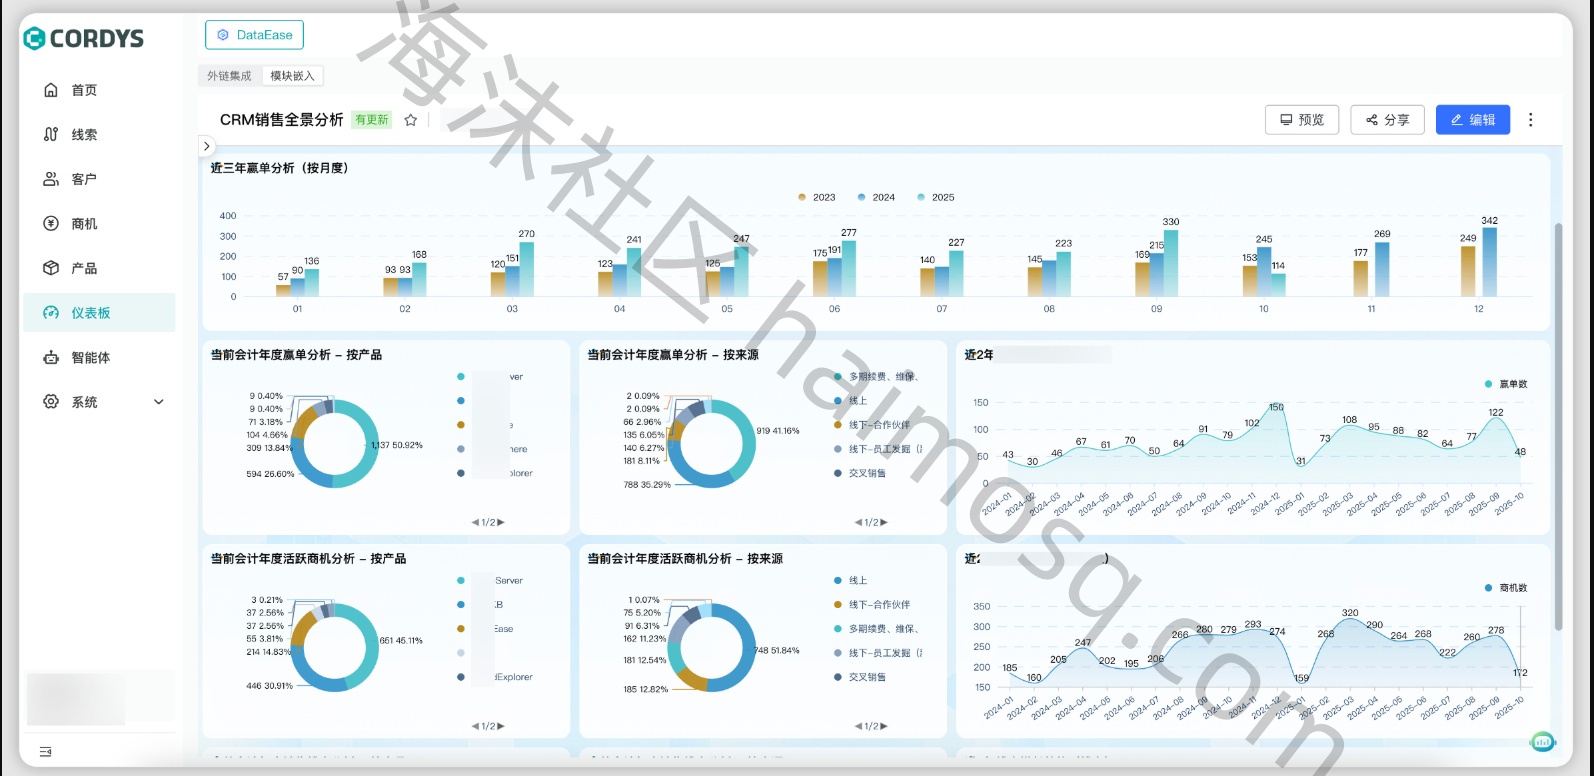Screen dimensions: 1594x776
Task: Click the blue 编辑 edit button
Action: [x=1473, y=120]
